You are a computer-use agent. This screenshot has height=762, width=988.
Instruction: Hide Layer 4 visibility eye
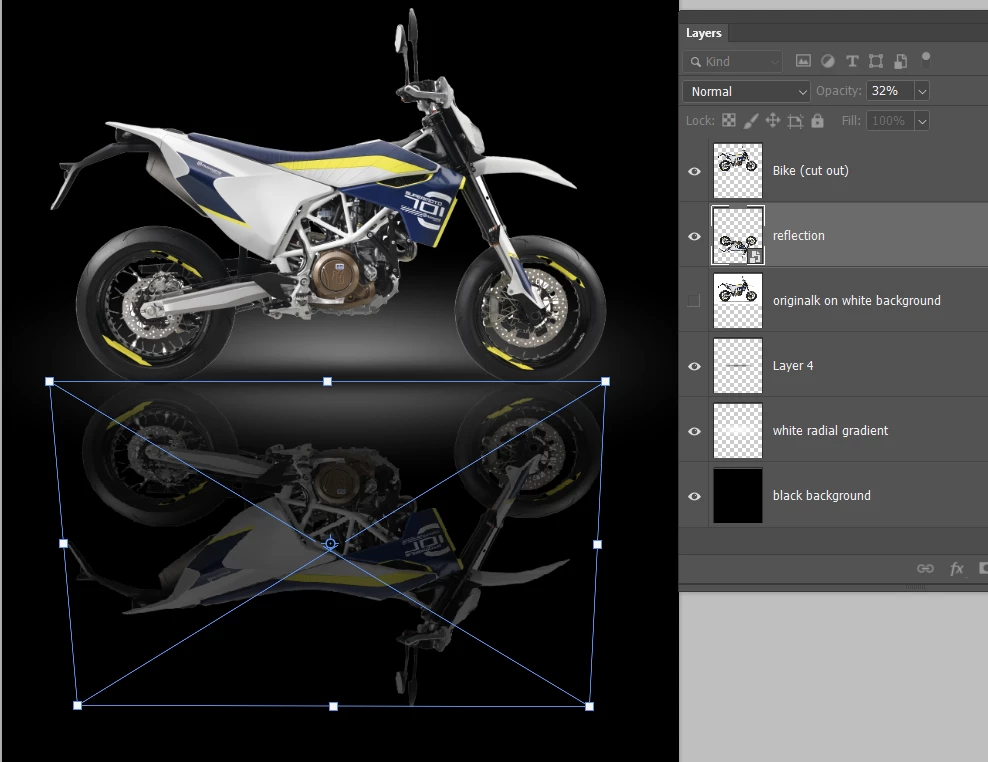click(x=694, y=366)
